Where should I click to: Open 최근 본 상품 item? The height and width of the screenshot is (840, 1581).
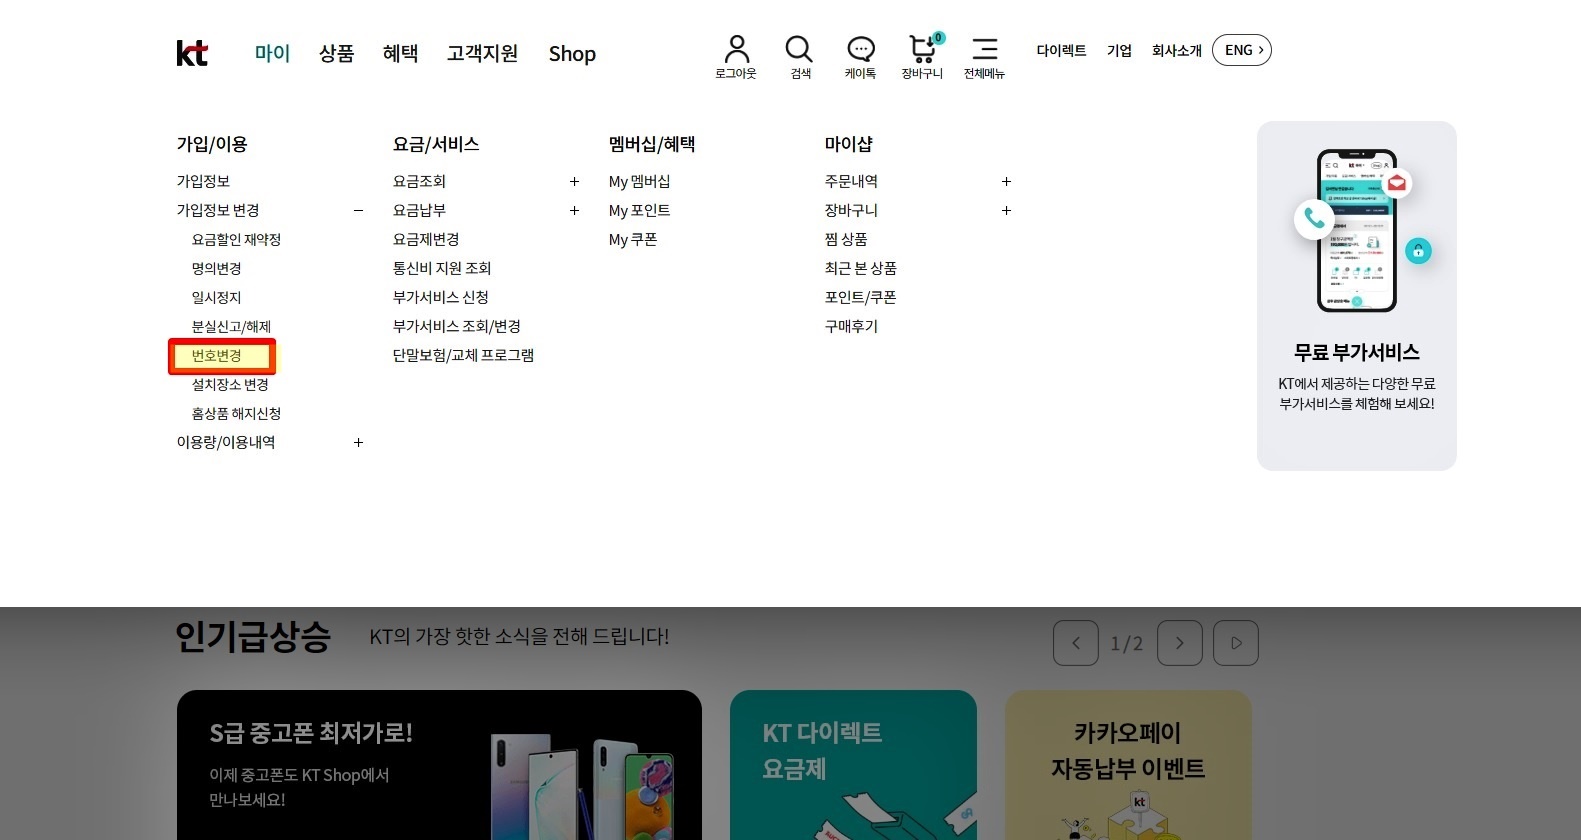click(861, 268)
